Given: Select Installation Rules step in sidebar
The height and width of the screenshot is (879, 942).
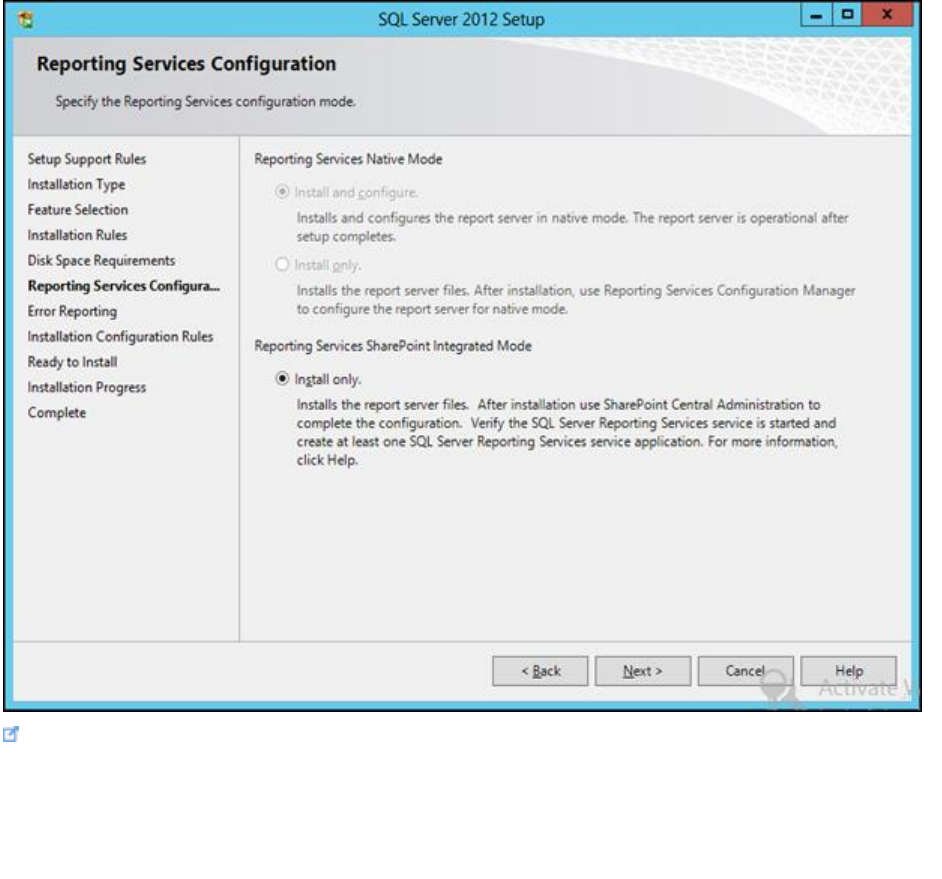Looking at the screenshot, I should click(77, 235).
